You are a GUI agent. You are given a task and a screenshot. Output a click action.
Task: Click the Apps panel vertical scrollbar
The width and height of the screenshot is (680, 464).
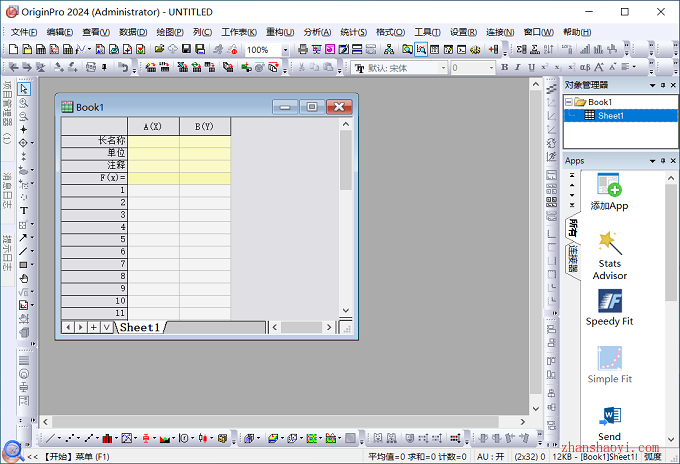coord(671,243)
